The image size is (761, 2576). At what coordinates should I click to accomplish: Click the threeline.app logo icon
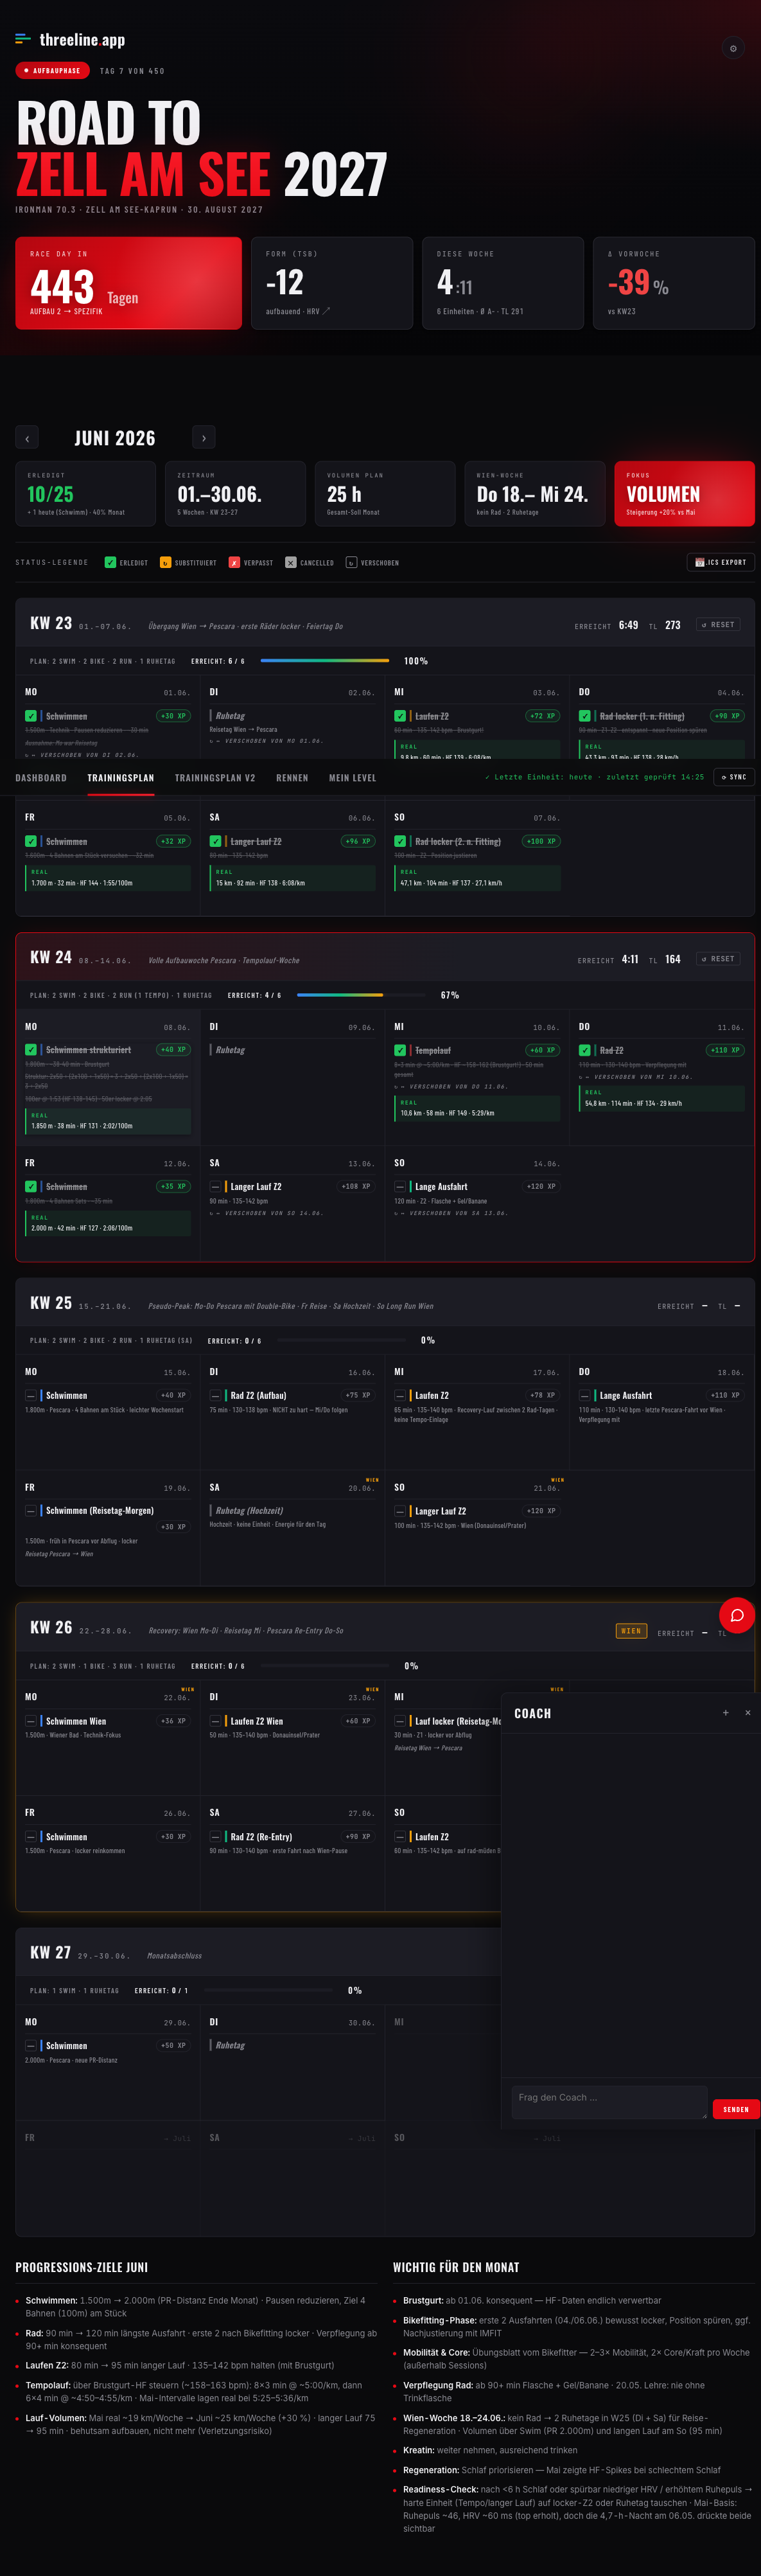tap(23, 40)
